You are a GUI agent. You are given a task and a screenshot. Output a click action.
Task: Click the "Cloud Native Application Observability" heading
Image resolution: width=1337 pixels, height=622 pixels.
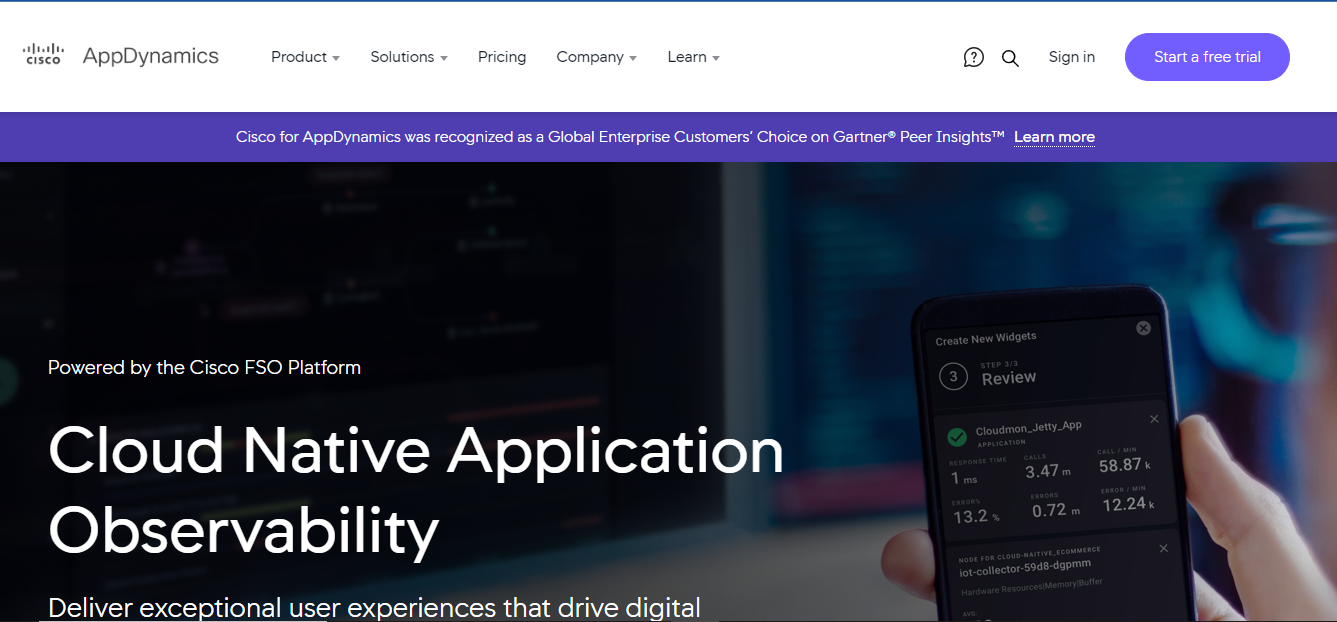coord(416,490)
